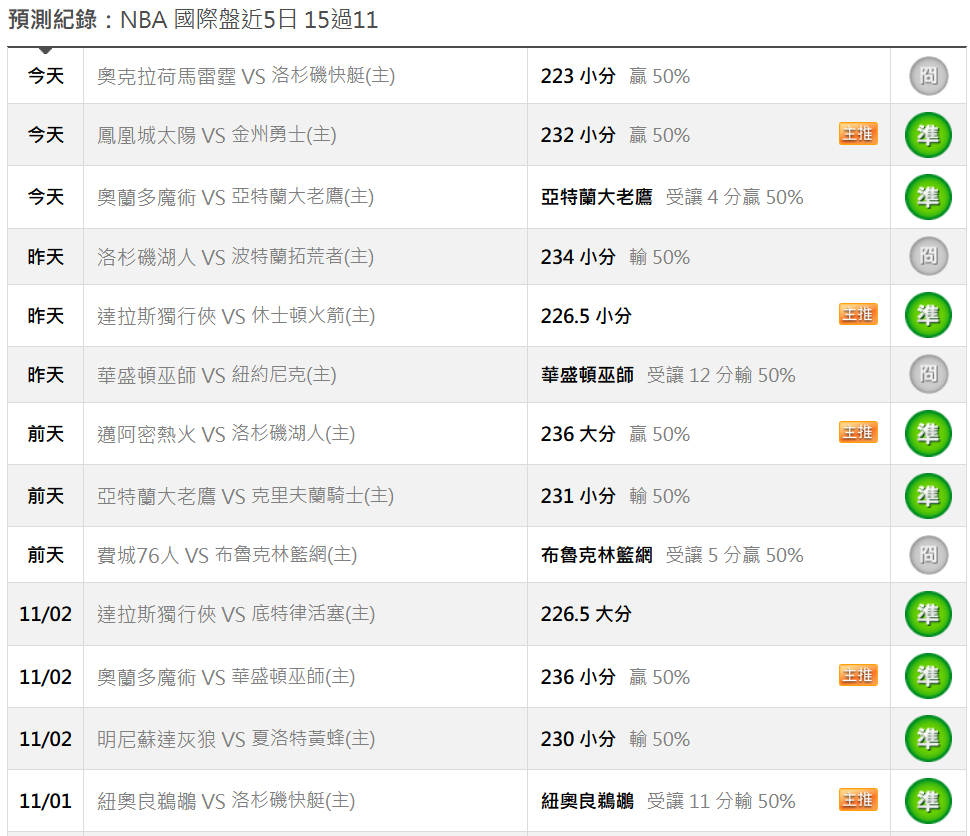Click 主推 badge on 達拉斯獨行俠 VS 休士頓火箭 row
Image resolution: width=970 pixels, height=836 pixels.
click(x=858, y=314)
